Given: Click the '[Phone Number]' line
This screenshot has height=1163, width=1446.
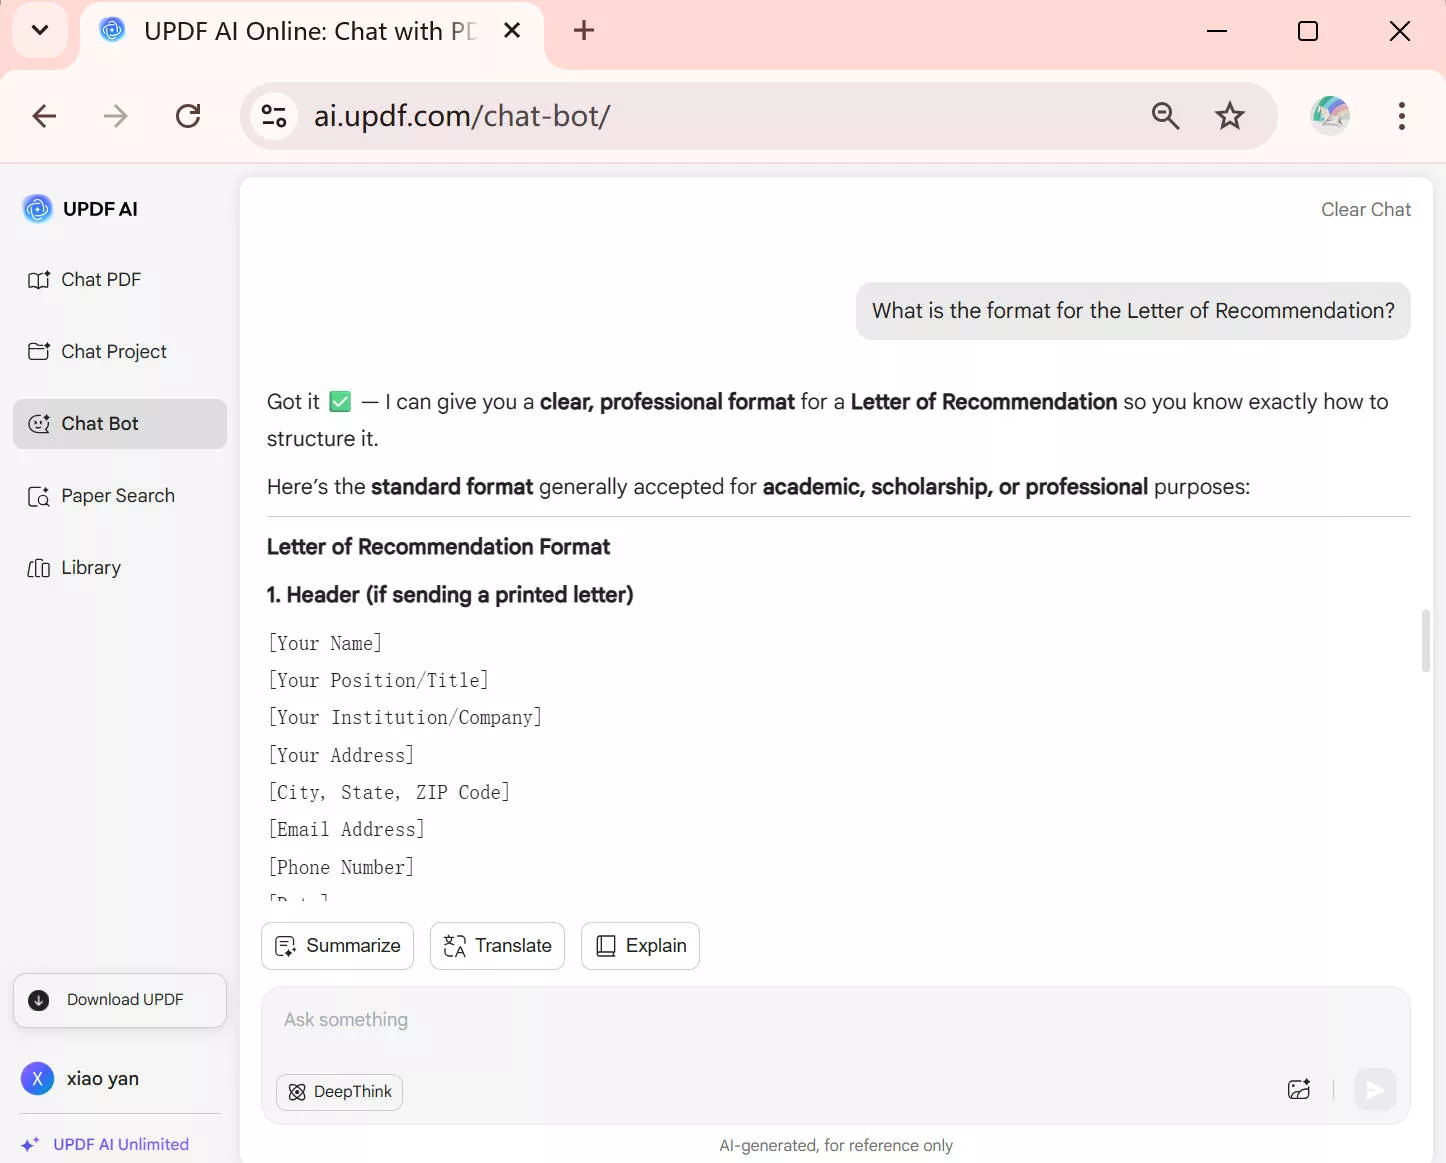Looking at the screenshot, I should pyautogui.click(x=341, y=868).
